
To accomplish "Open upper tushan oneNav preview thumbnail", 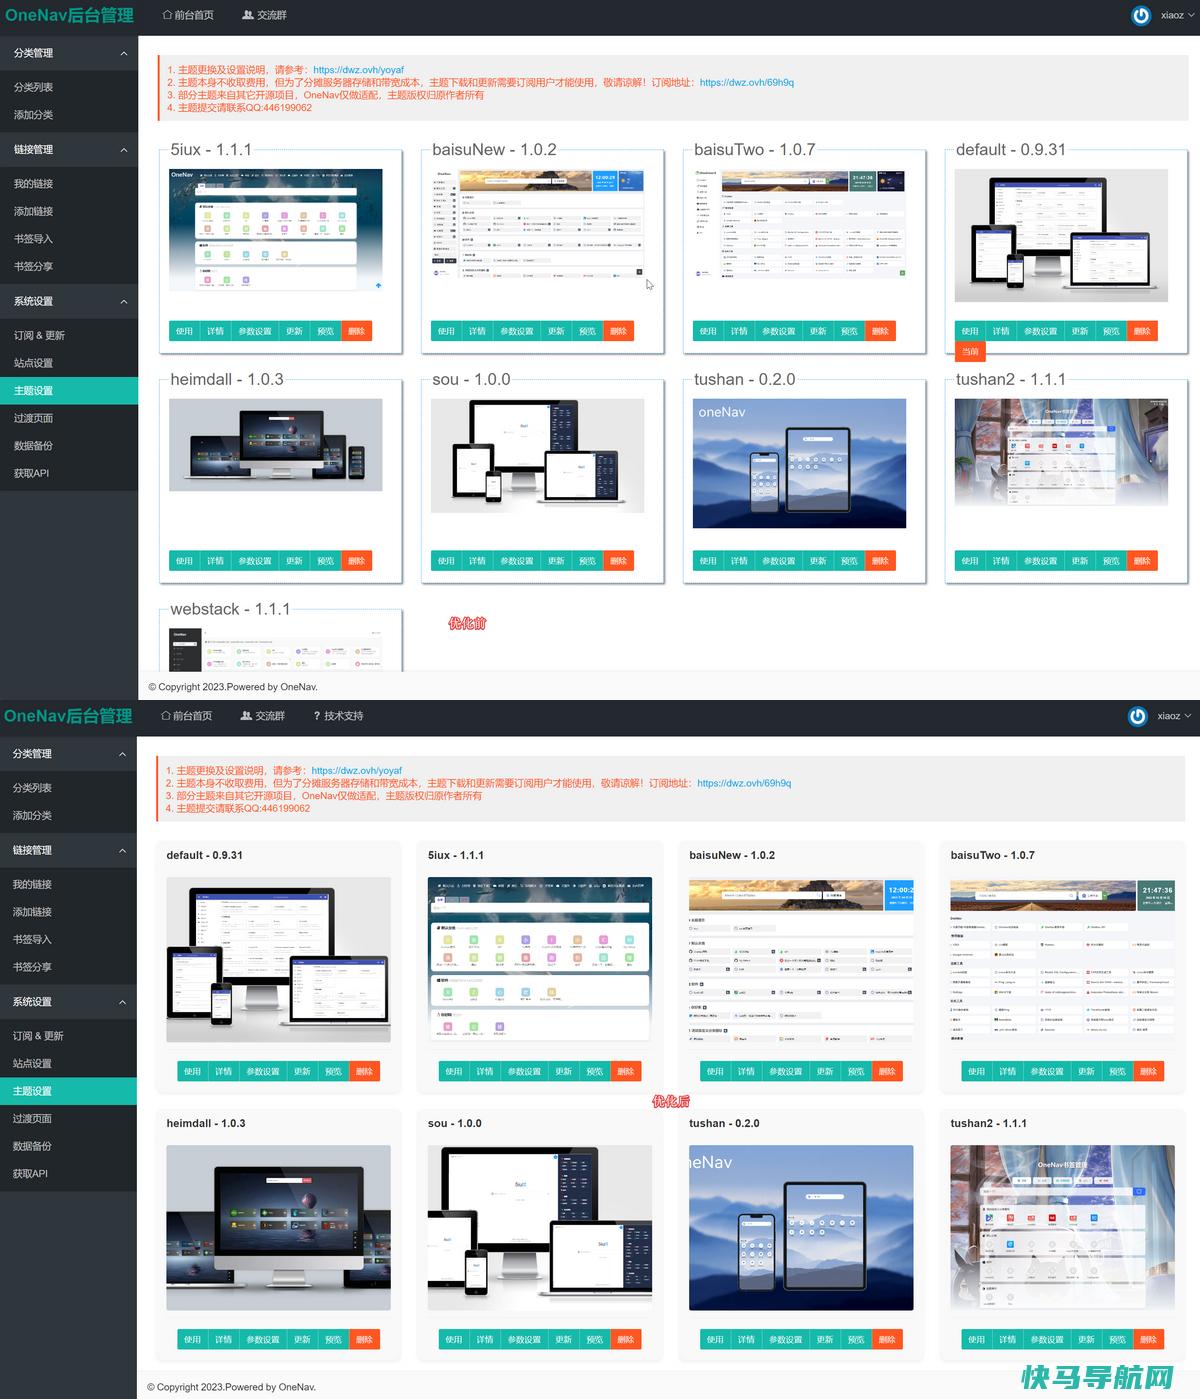I will point(799,463).
